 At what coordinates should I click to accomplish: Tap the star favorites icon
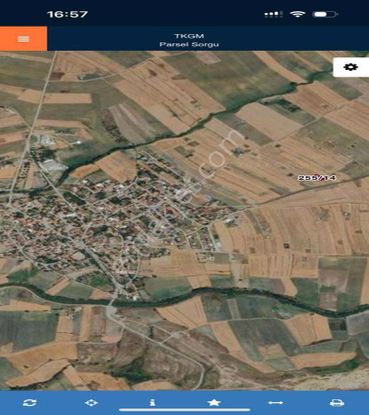click(x=214, y=402)
